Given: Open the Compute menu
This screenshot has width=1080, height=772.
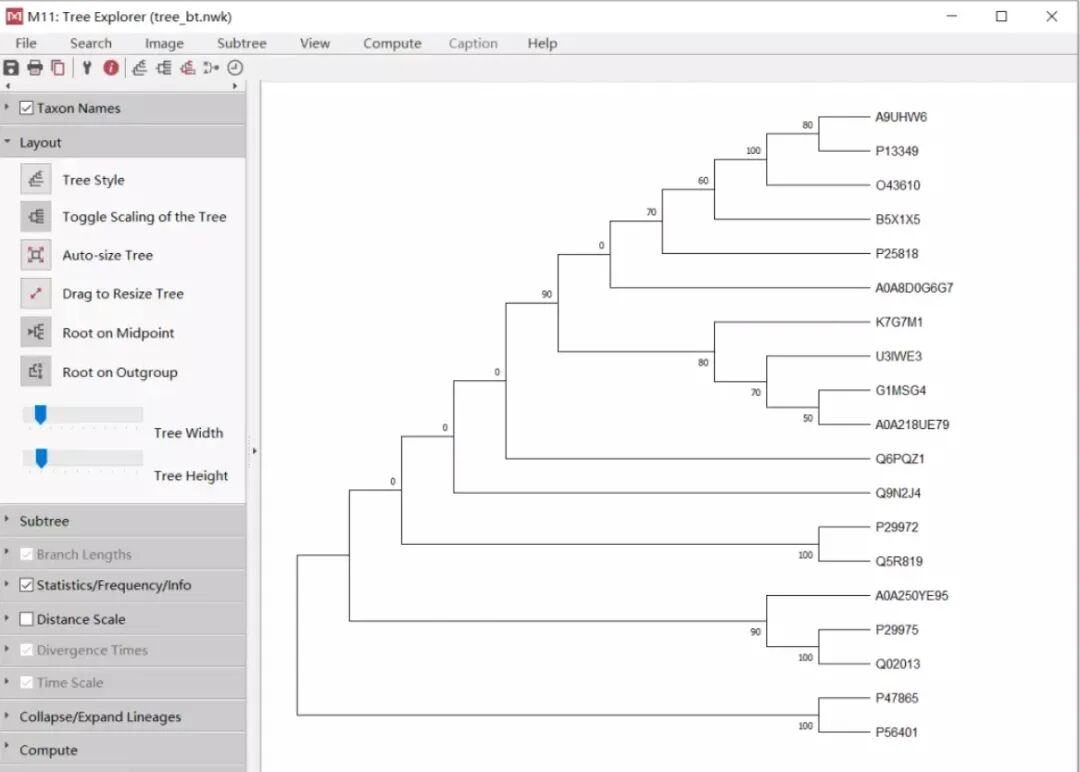Looking at the screenshot, I should tap(392, 43).
